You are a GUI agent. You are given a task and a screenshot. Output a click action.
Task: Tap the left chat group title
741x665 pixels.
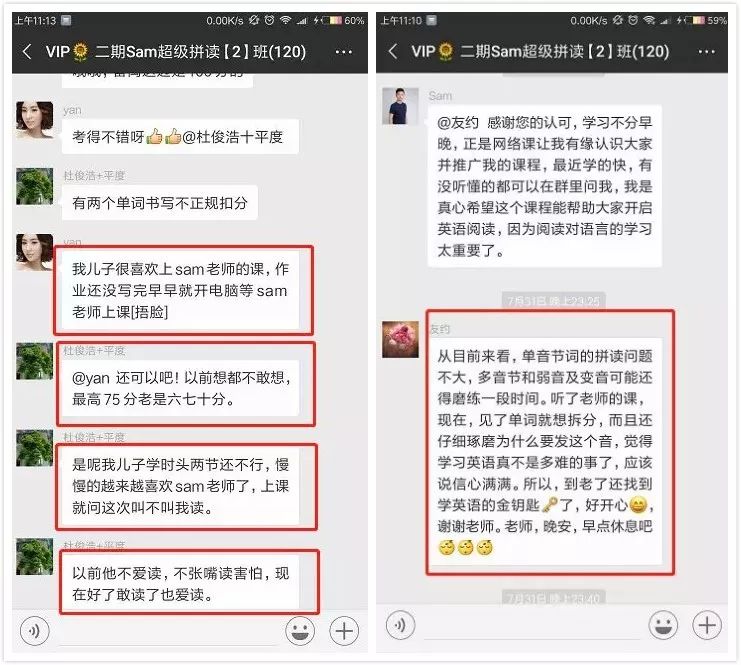[x=176, y=52]
